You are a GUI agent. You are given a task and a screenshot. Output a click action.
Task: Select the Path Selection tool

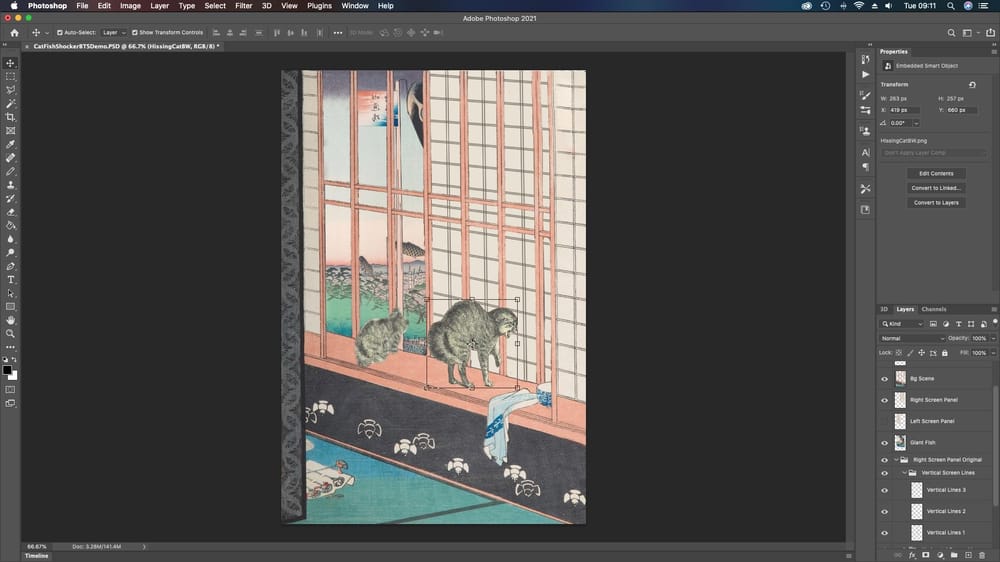10,293
